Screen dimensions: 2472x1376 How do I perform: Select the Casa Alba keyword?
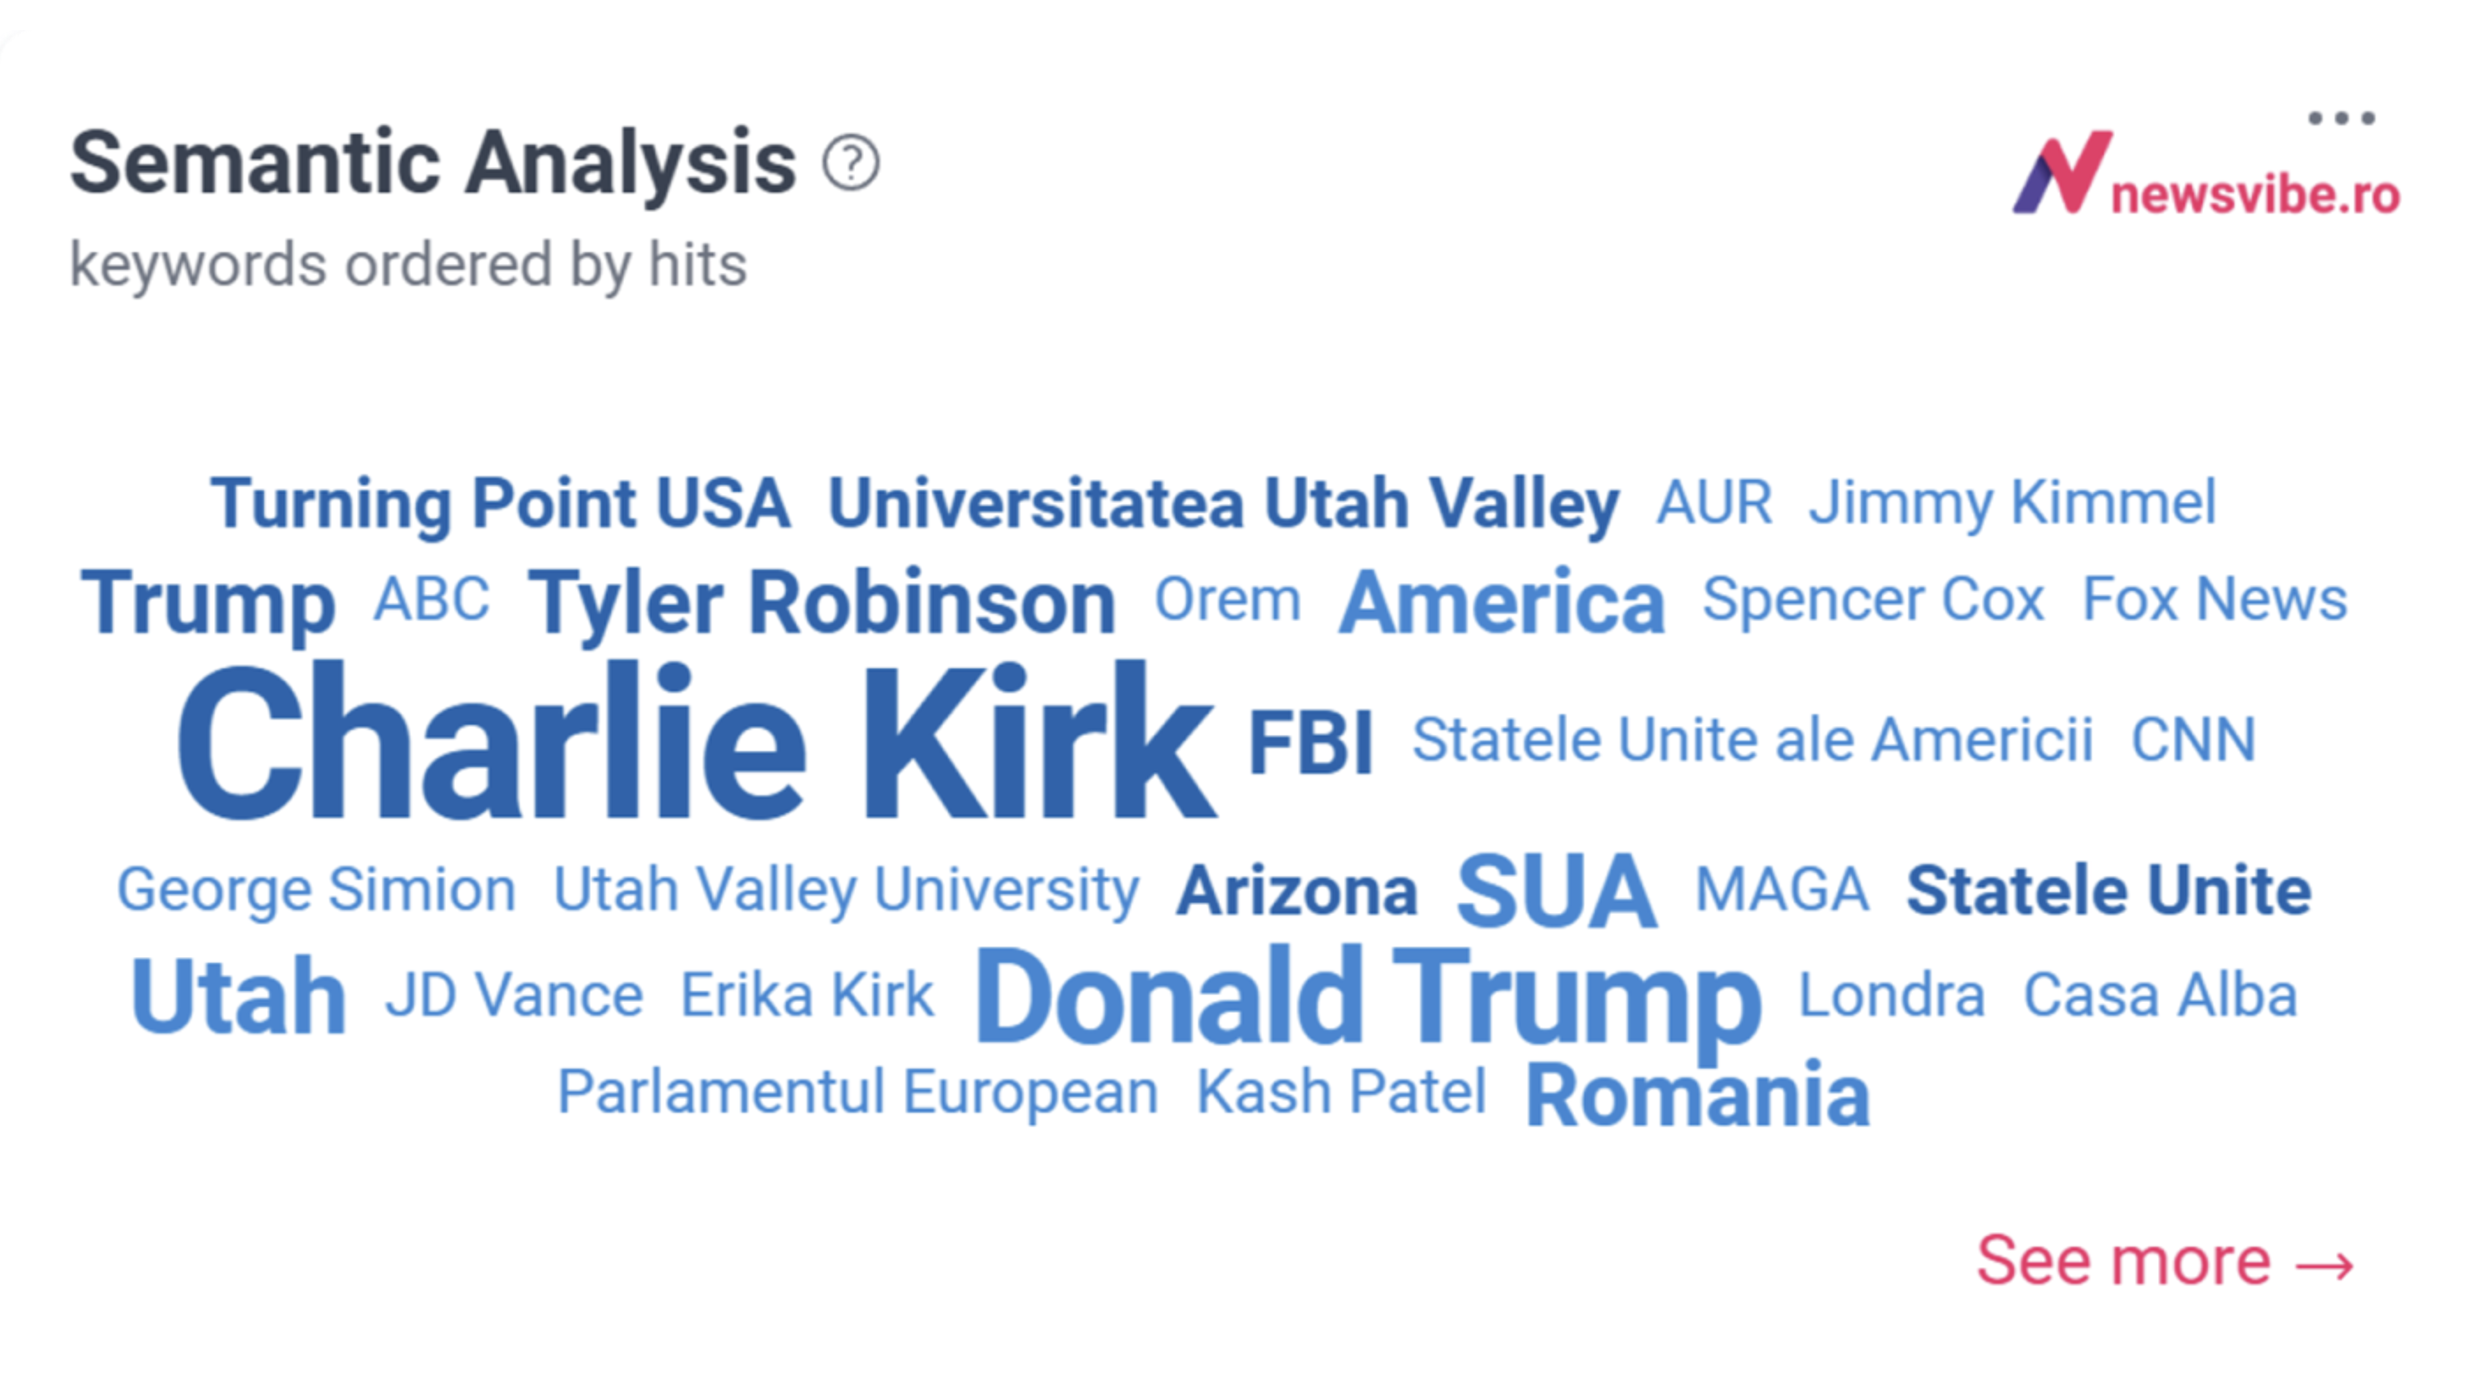2160,996
